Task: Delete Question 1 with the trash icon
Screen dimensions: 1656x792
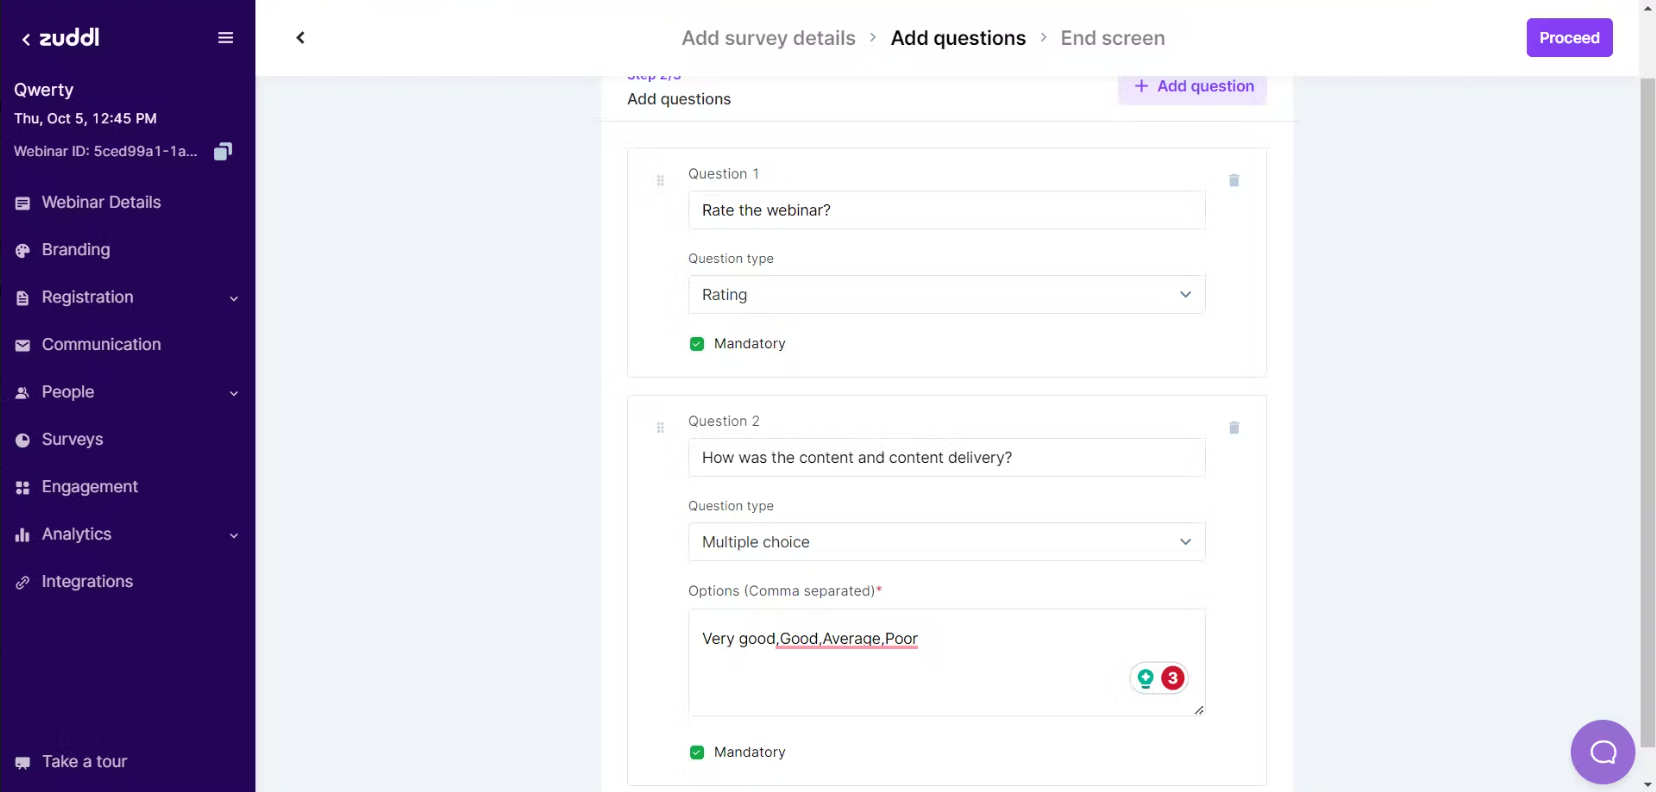Action: tap(1234, 181)
